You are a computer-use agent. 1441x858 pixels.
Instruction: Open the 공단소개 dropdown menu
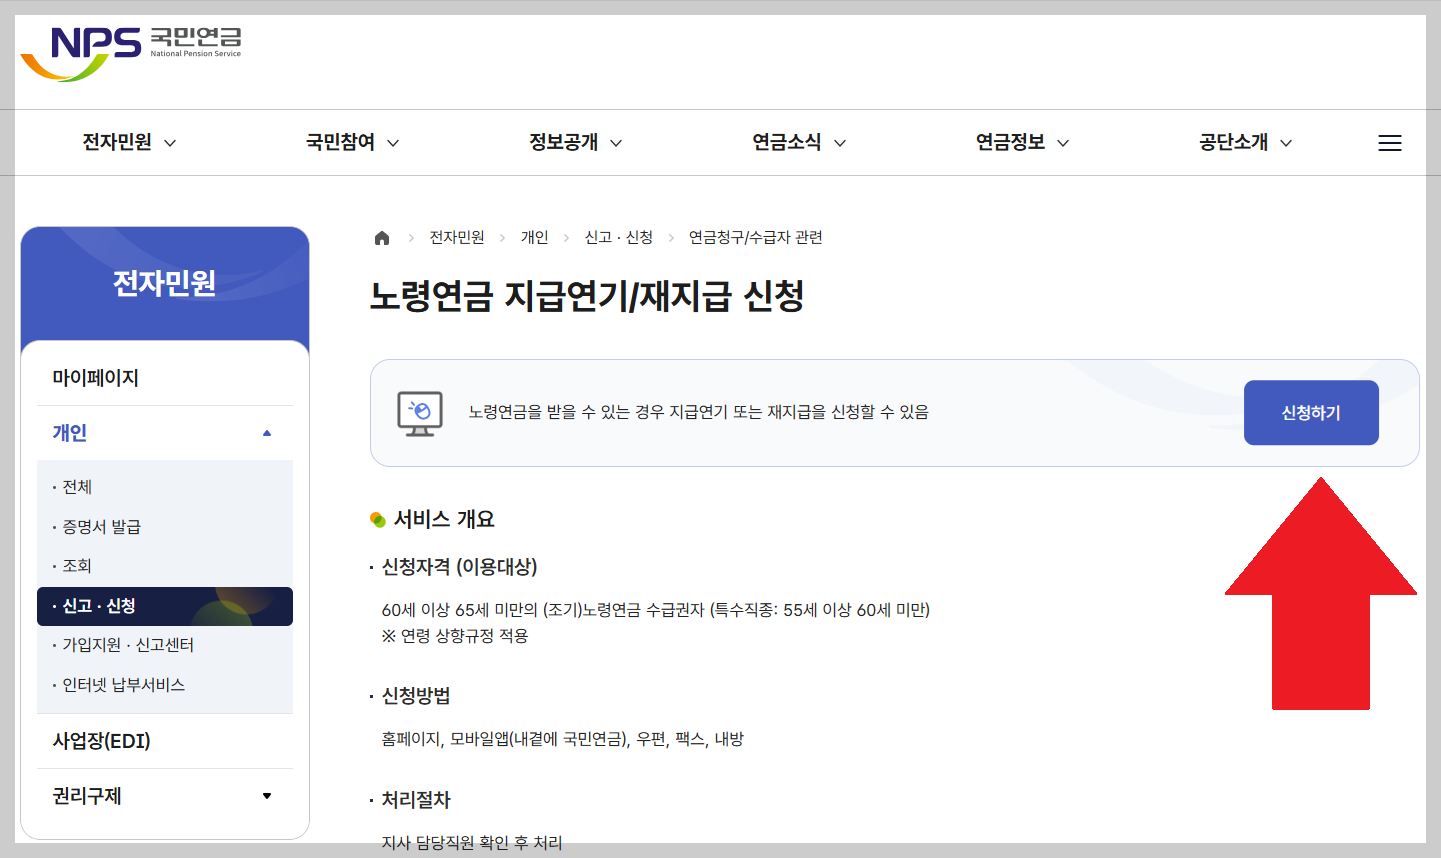pos(1235,142)
